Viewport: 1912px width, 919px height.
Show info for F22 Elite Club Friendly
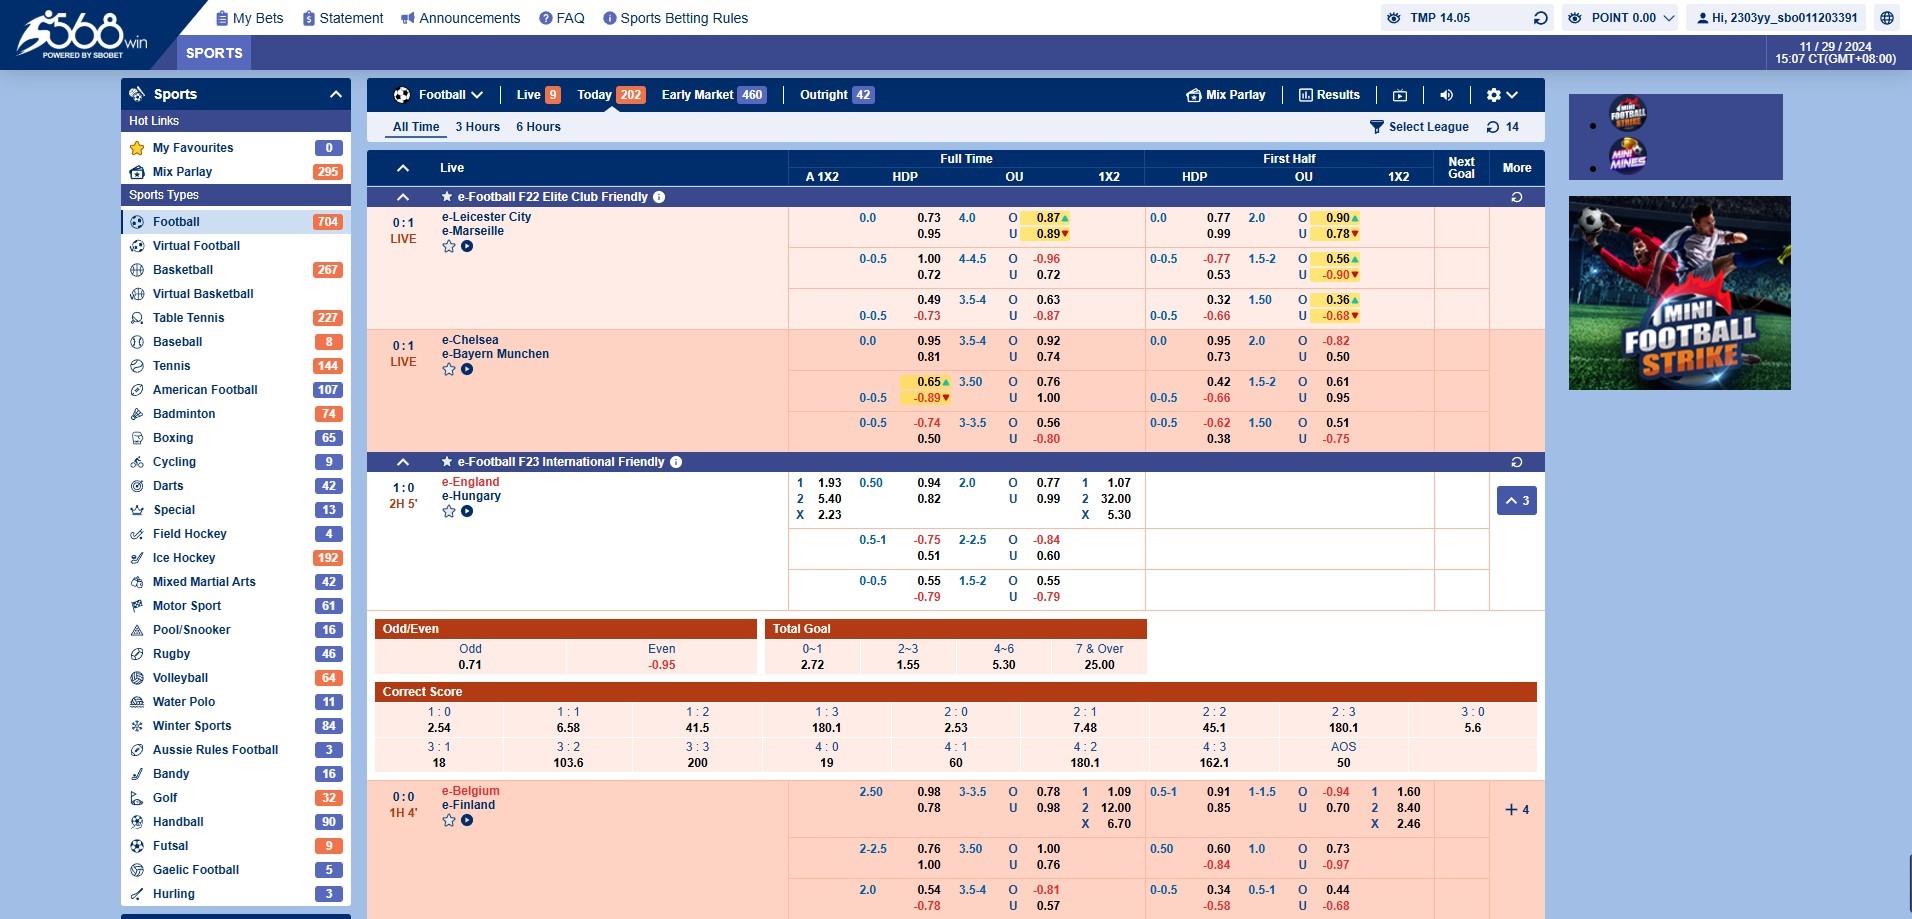659,197
